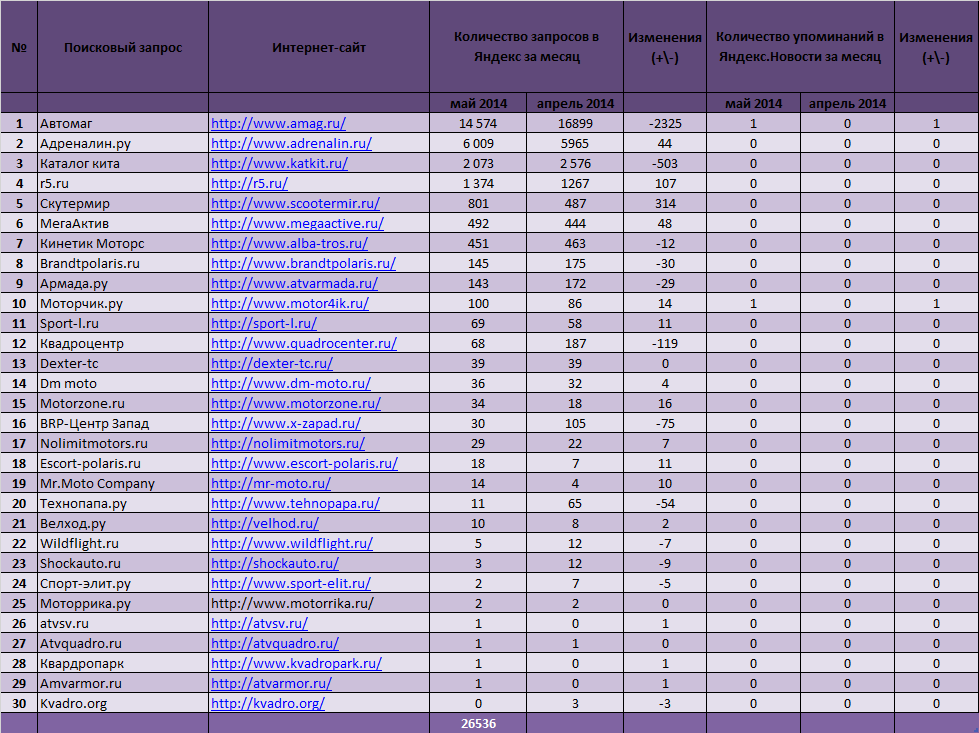
Task: Click the http://r5.ru/ link
Action: (x=249, y=184)
